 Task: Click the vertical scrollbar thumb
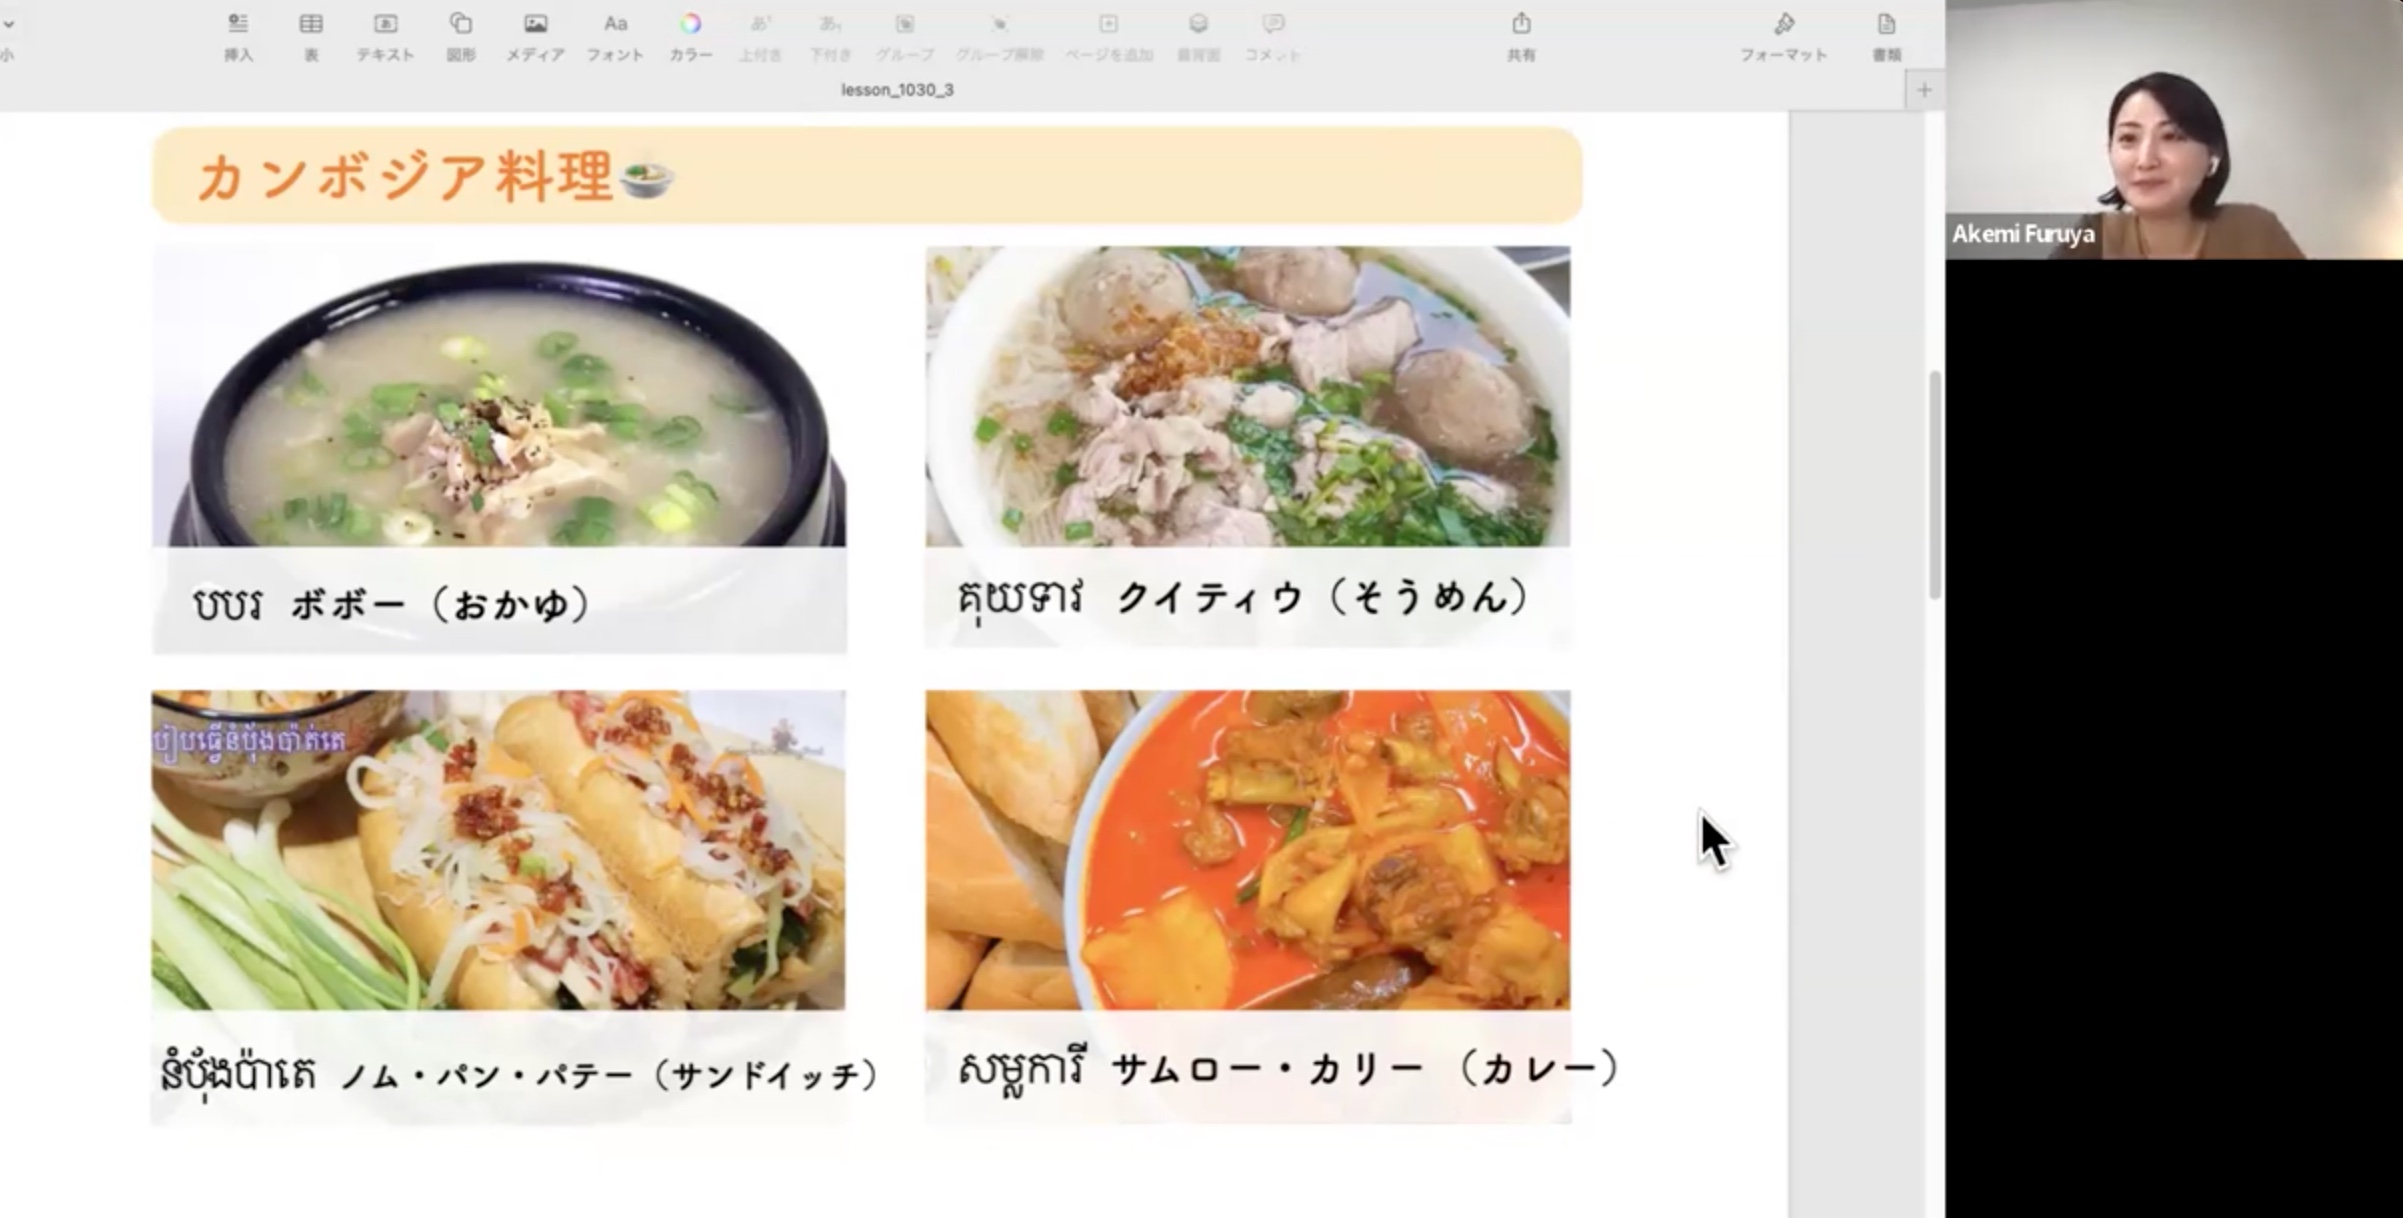click(x=1935, y=485)
